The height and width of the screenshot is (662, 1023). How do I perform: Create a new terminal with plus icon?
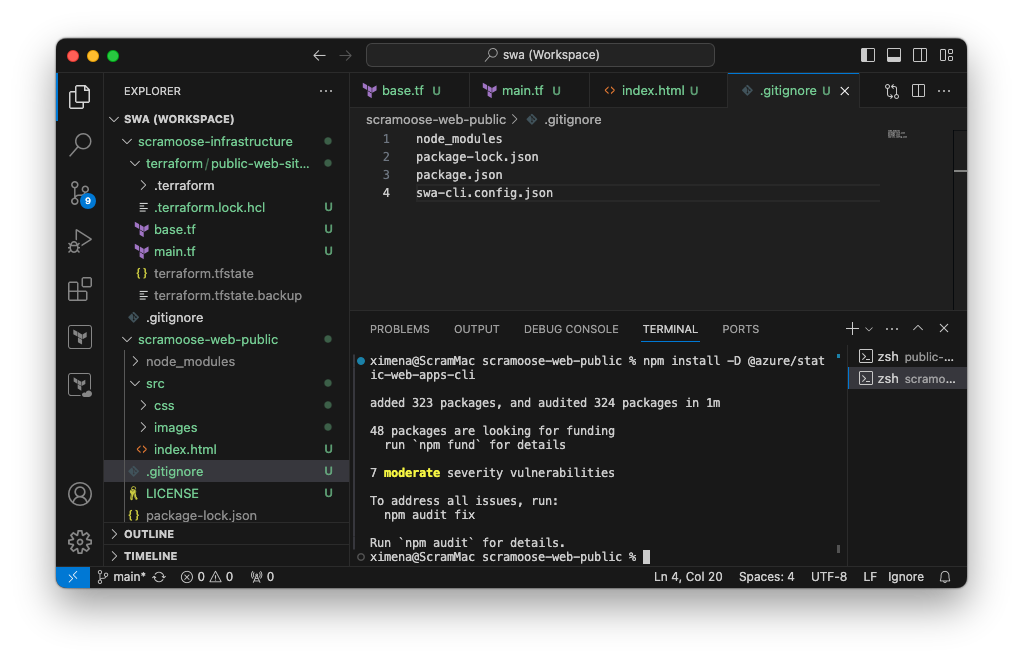(x=852, y=329)
